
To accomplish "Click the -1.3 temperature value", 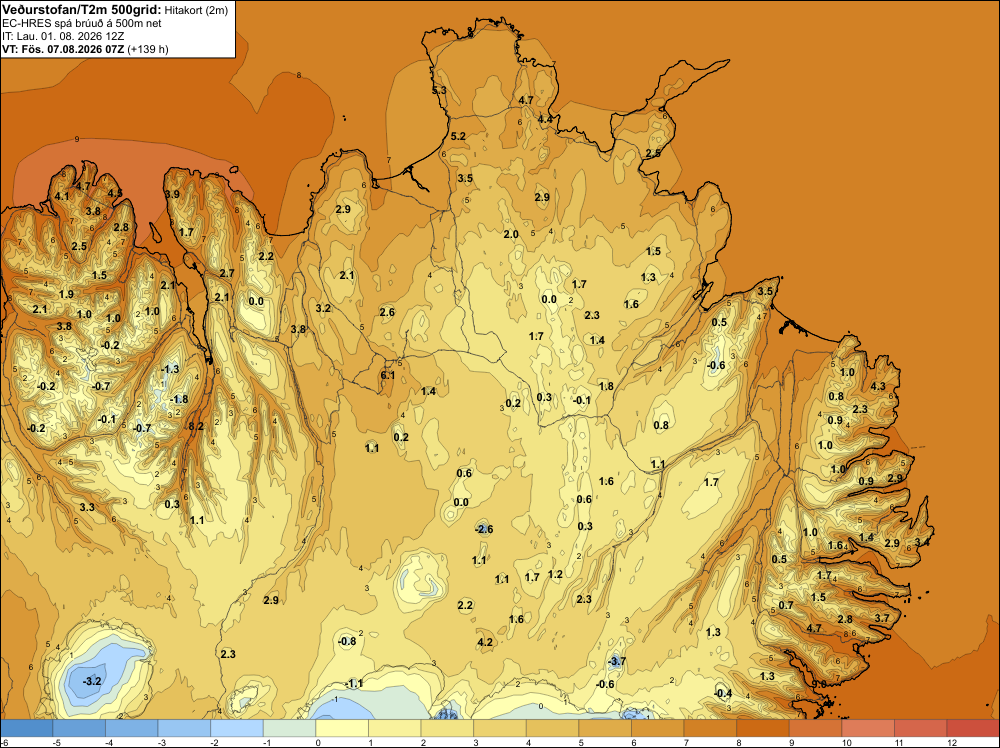I will pyautogui.click(x=170, y=369).
